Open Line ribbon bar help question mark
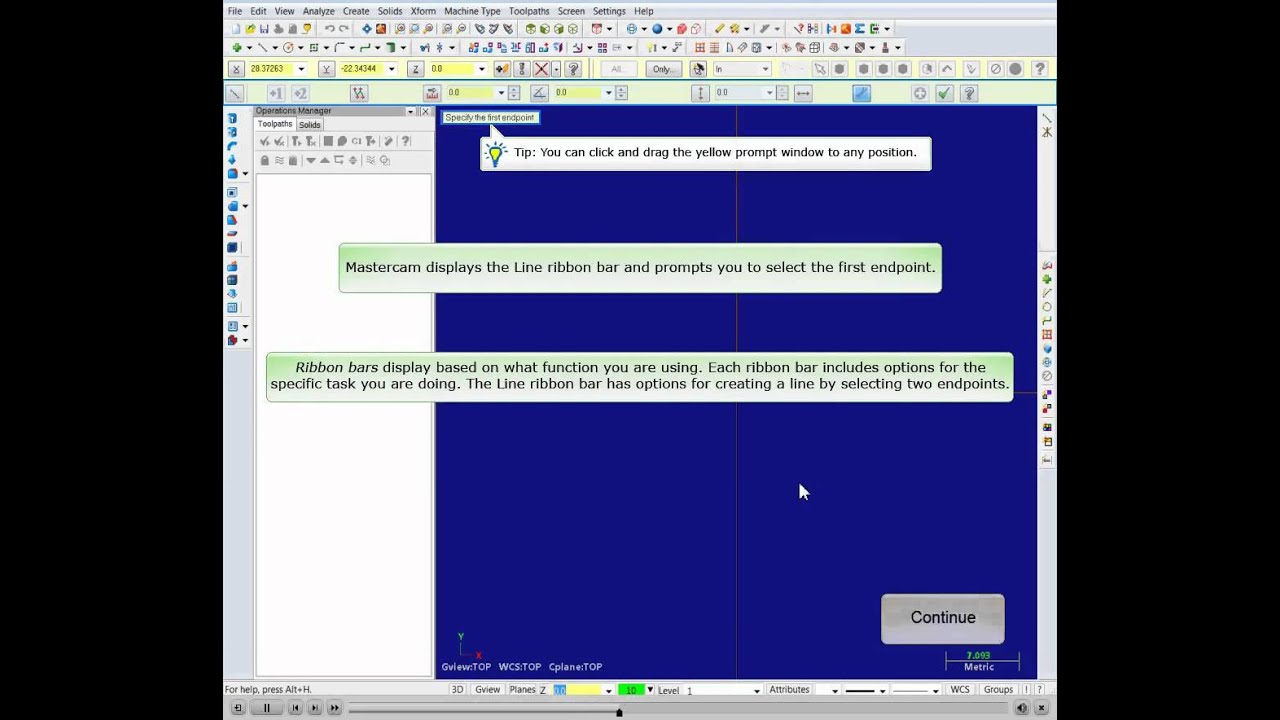The image size is (1280, 720). 969,93
